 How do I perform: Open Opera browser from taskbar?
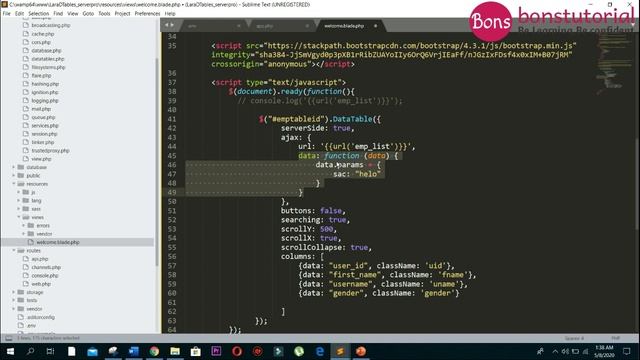coord(237,351)
